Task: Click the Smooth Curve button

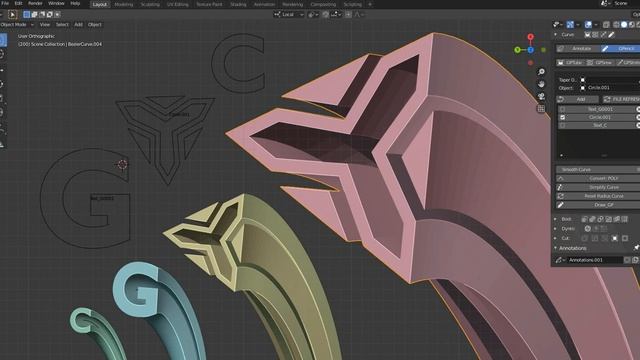Action: pos(598,169)
